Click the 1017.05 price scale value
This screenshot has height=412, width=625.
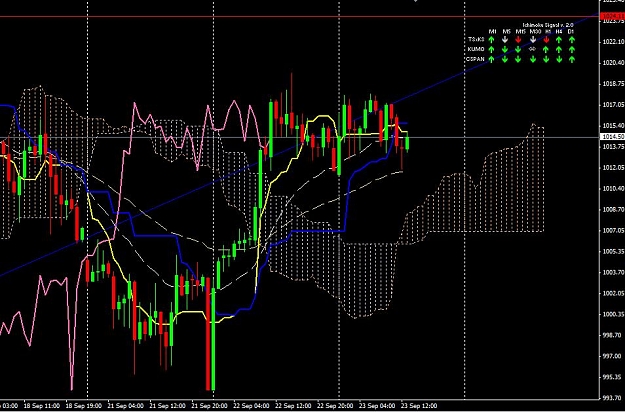coord(614,105)
